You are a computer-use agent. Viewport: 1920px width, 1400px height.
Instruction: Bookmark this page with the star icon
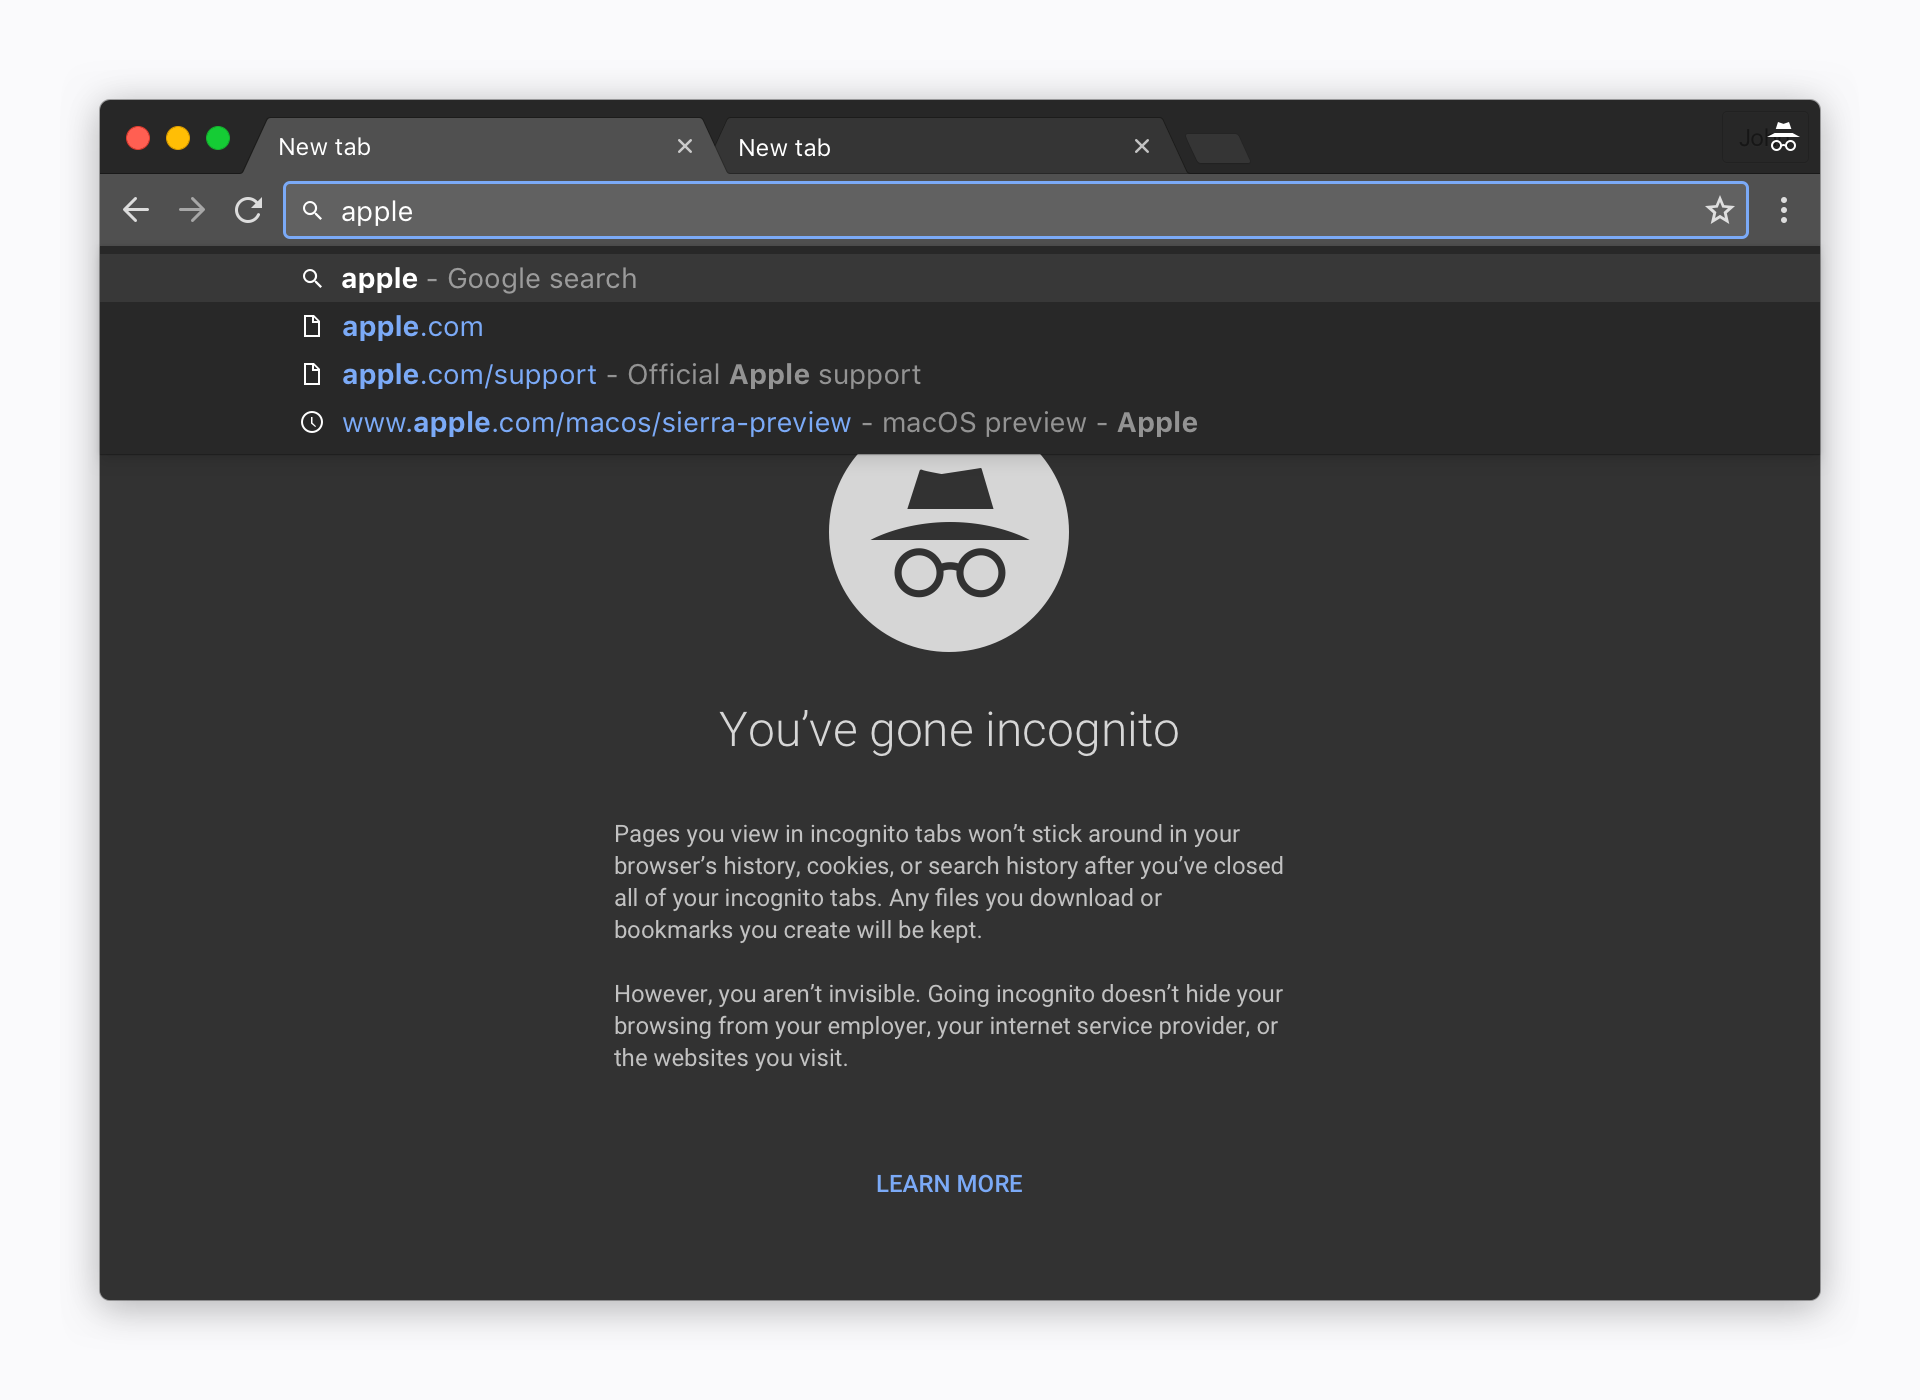pos(1719,210)
